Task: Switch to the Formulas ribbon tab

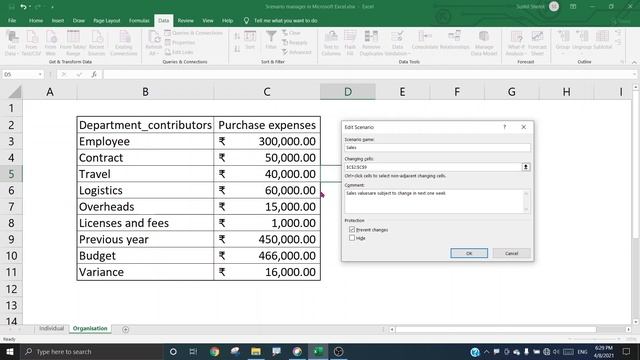Action: click(139, 20)
